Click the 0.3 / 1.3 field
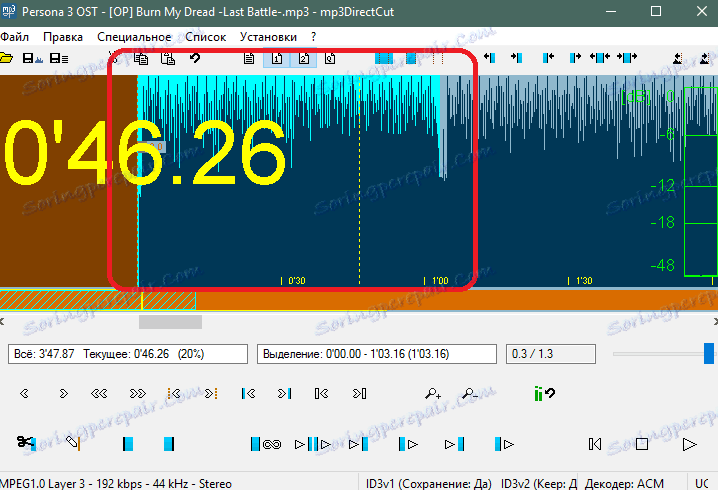This screenshot has height=490, width=718. click(551, 354)
